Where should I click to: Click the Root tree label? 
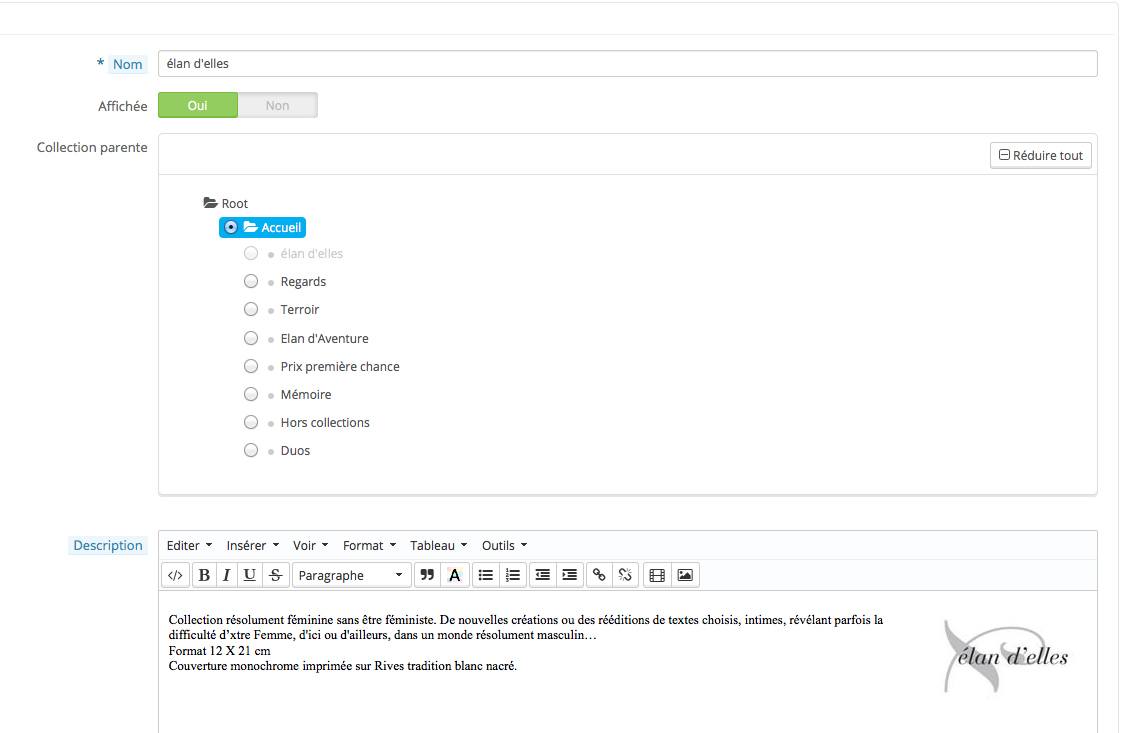[234, 203]
